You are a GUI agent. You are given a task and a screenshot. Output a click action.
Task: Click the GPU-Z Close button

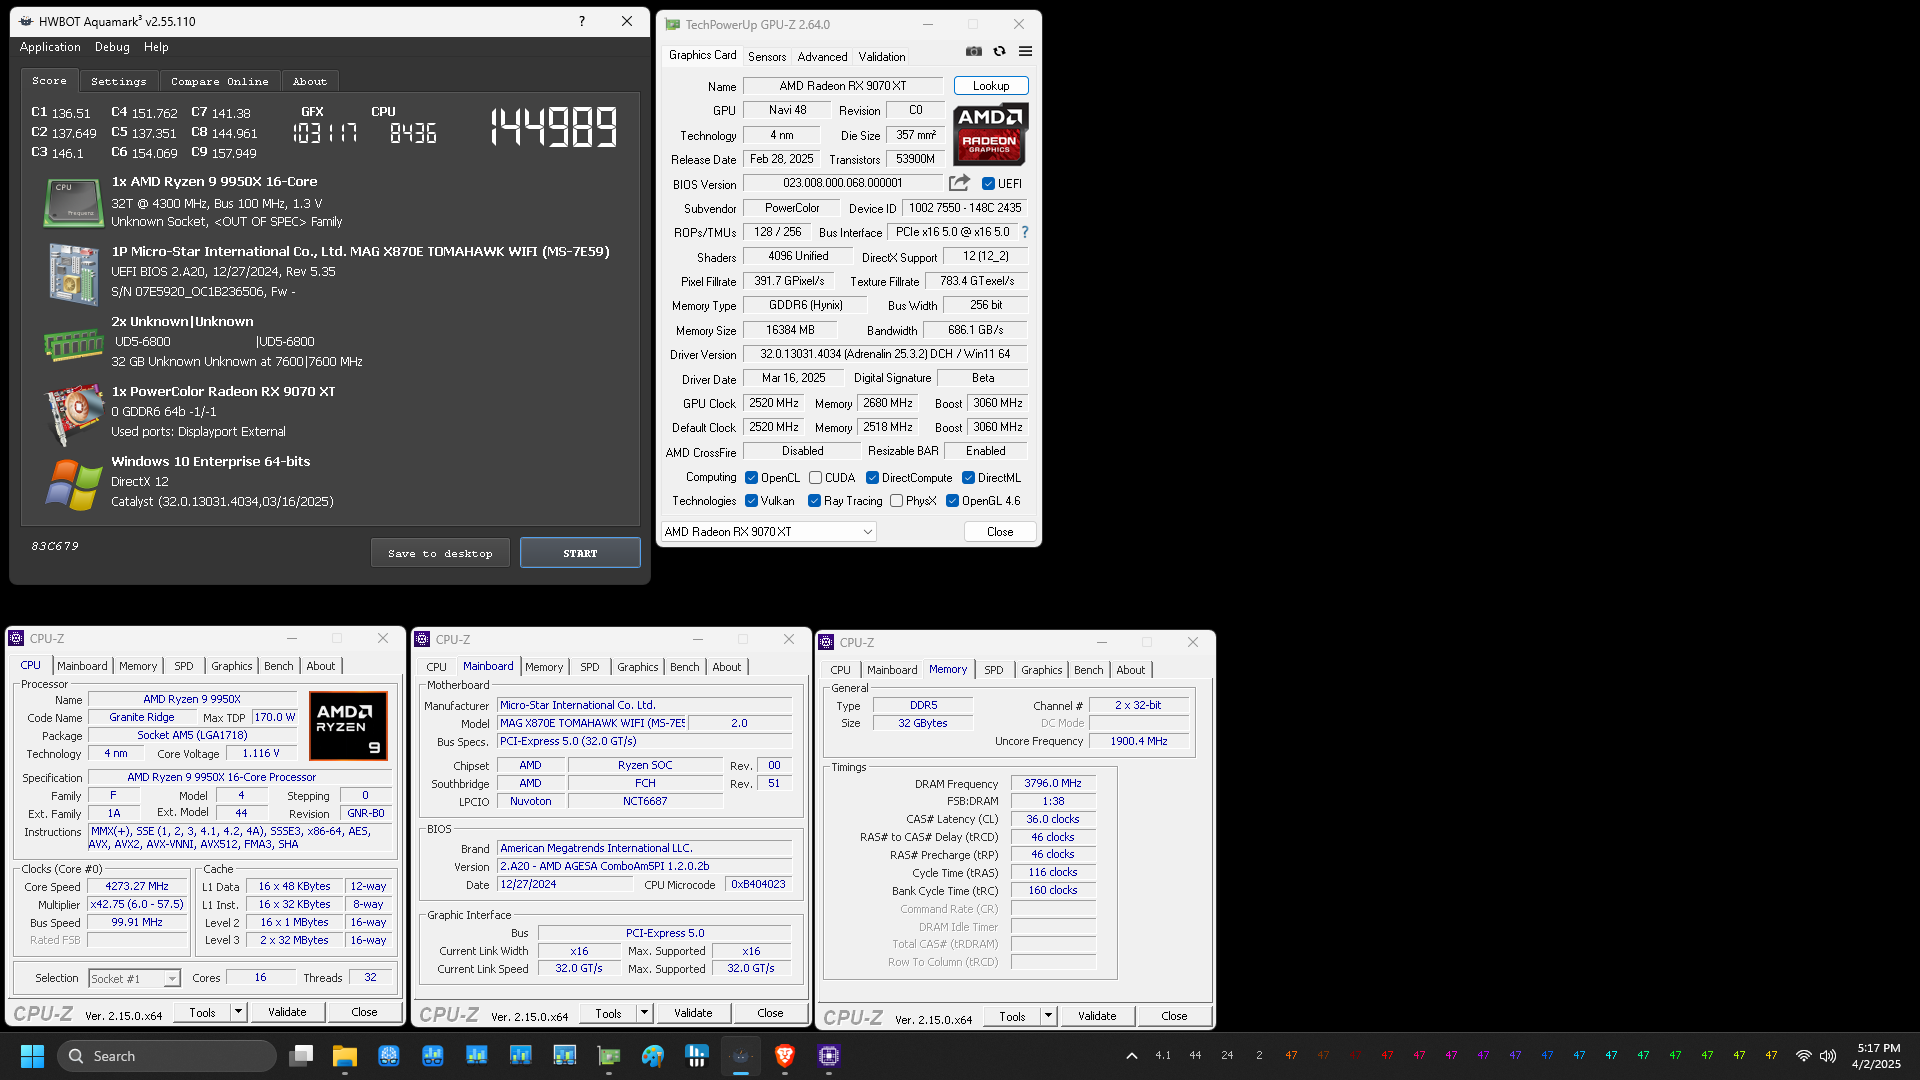click(x=1000, y=532)
